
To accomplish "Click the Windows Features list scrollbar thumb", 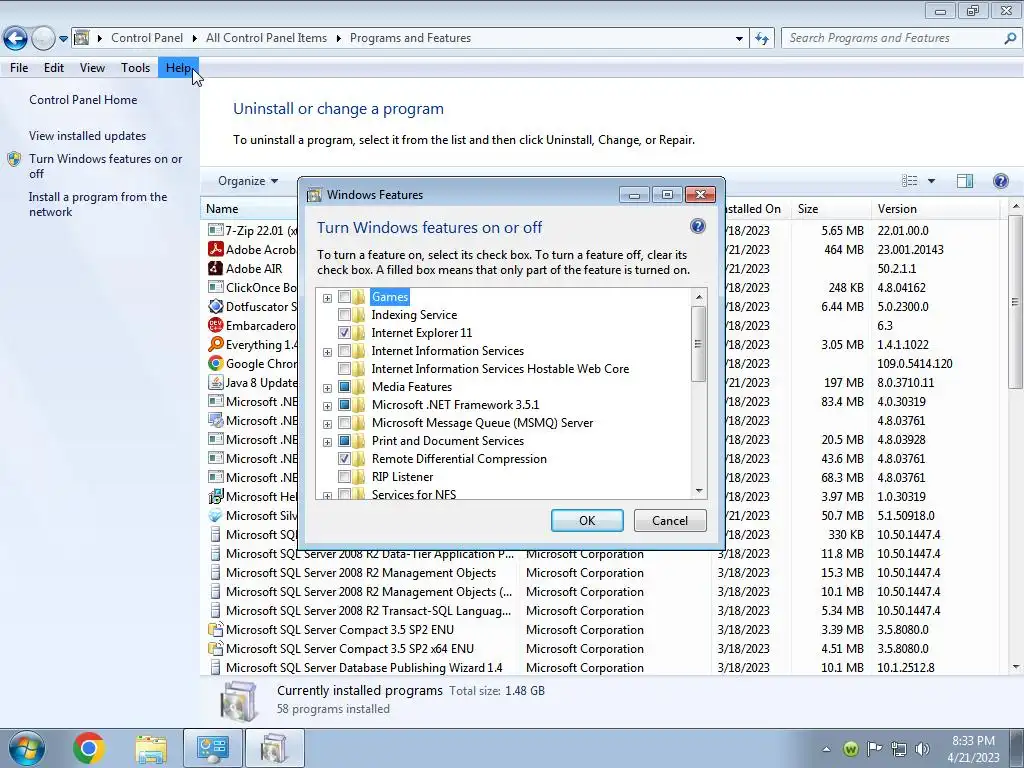I will (x=698, y=344).
